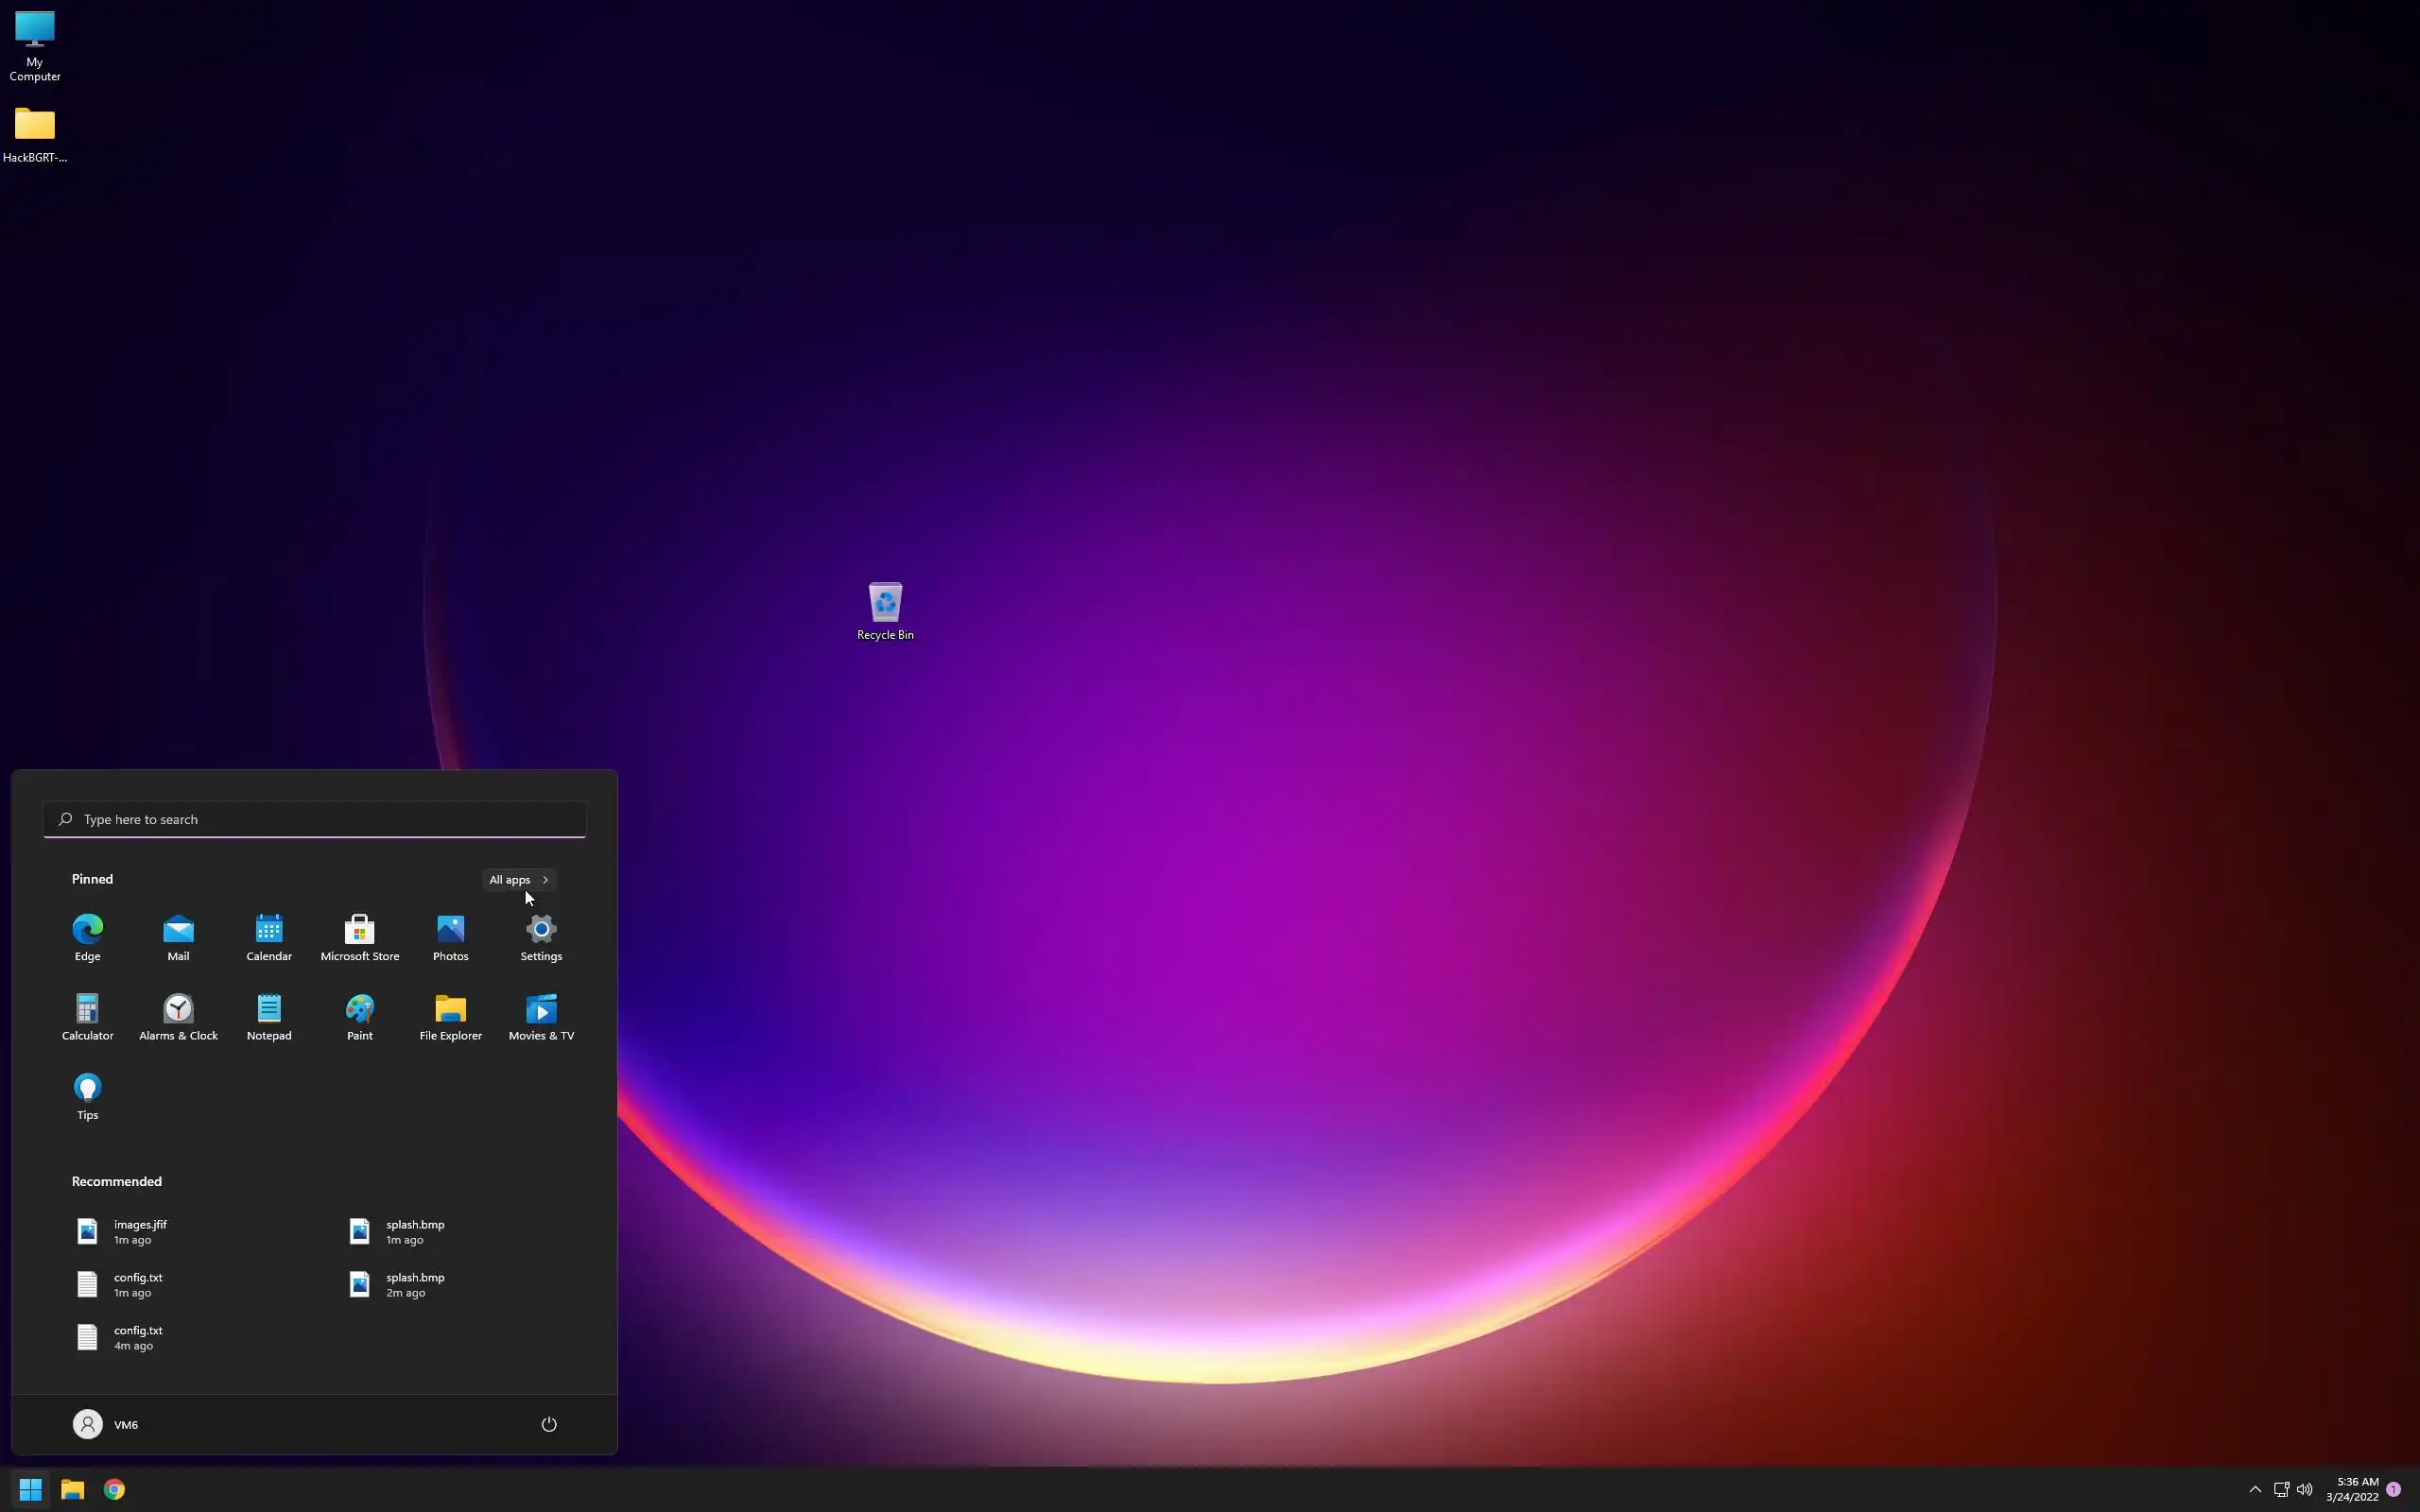Screen dimensions: 2420x1512
Task: Expand the All apps list
Action: coord(518,879)
